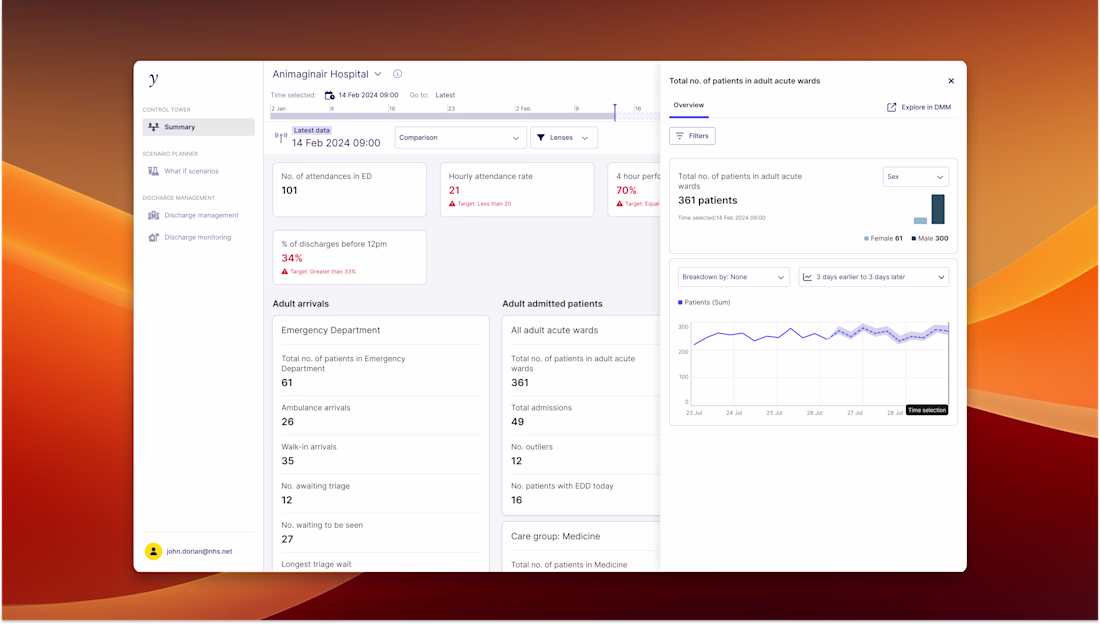Click the live data signal icon
This screenshot has width=1100, height=624.
pos(281,138)
